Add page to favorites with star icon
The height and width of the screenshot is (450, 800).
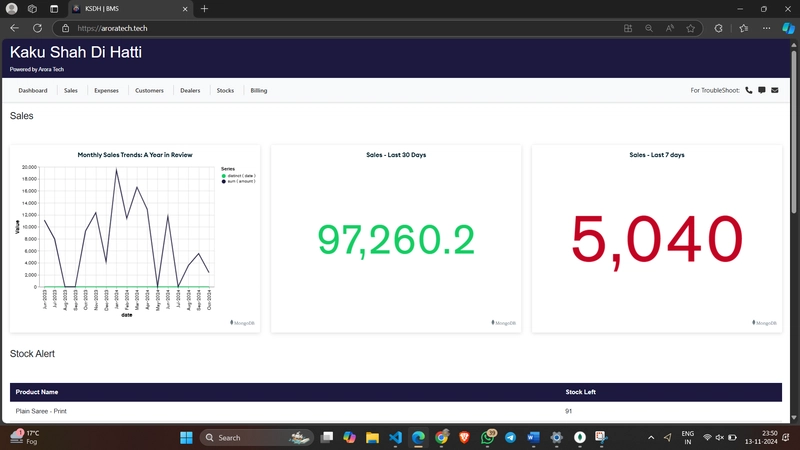click(x=691, y=28)
